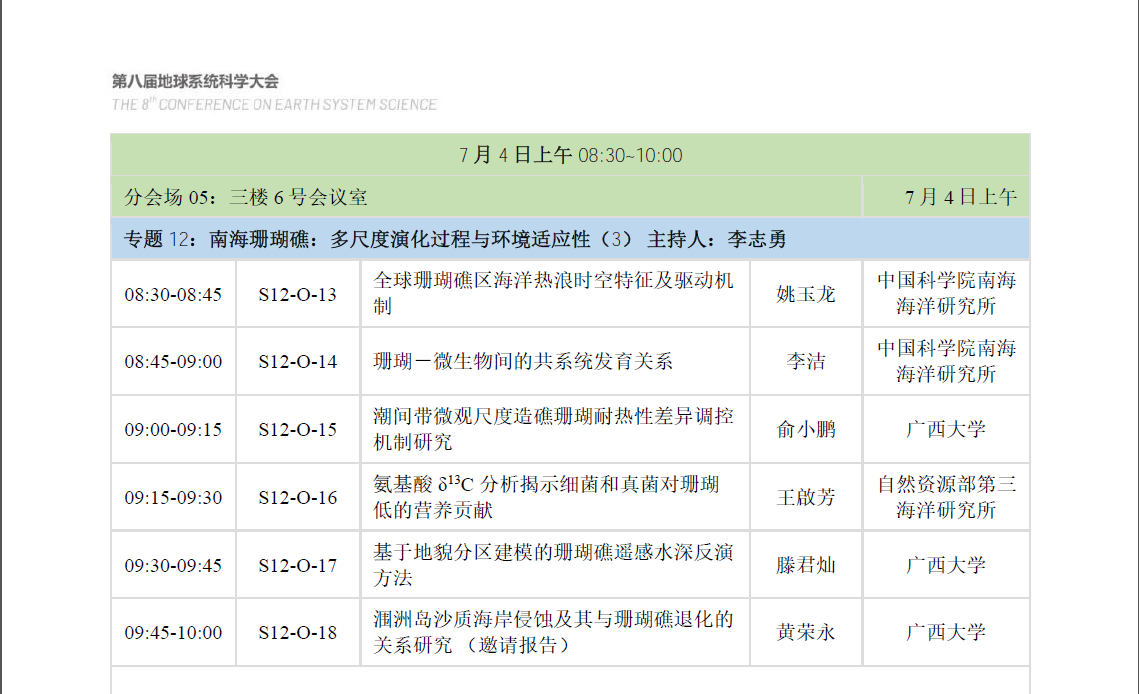Image resolution: width=1139 pixels, height=694 pixels.
Task: Click talk title '珊瑚－微生物间的共系统发育关系'
Action: (523, 362)
